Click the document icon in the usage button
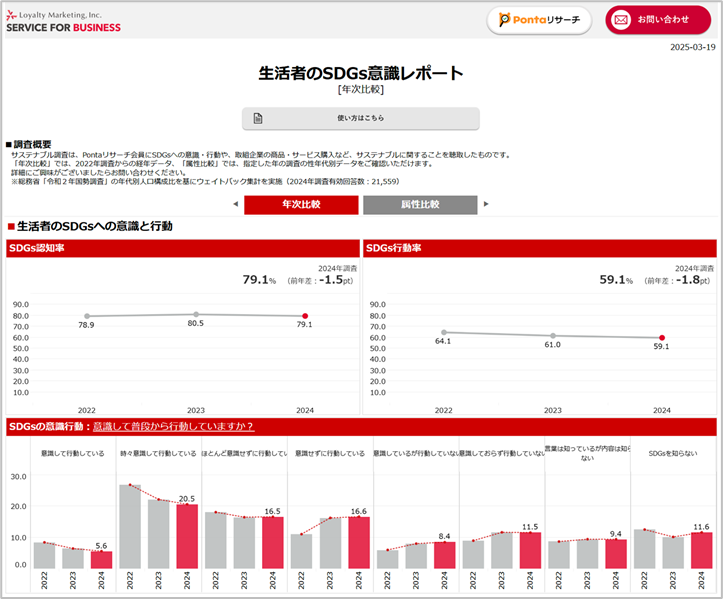Image resolution: width=723 pixels, height=599 pixels. coord(258,119)
